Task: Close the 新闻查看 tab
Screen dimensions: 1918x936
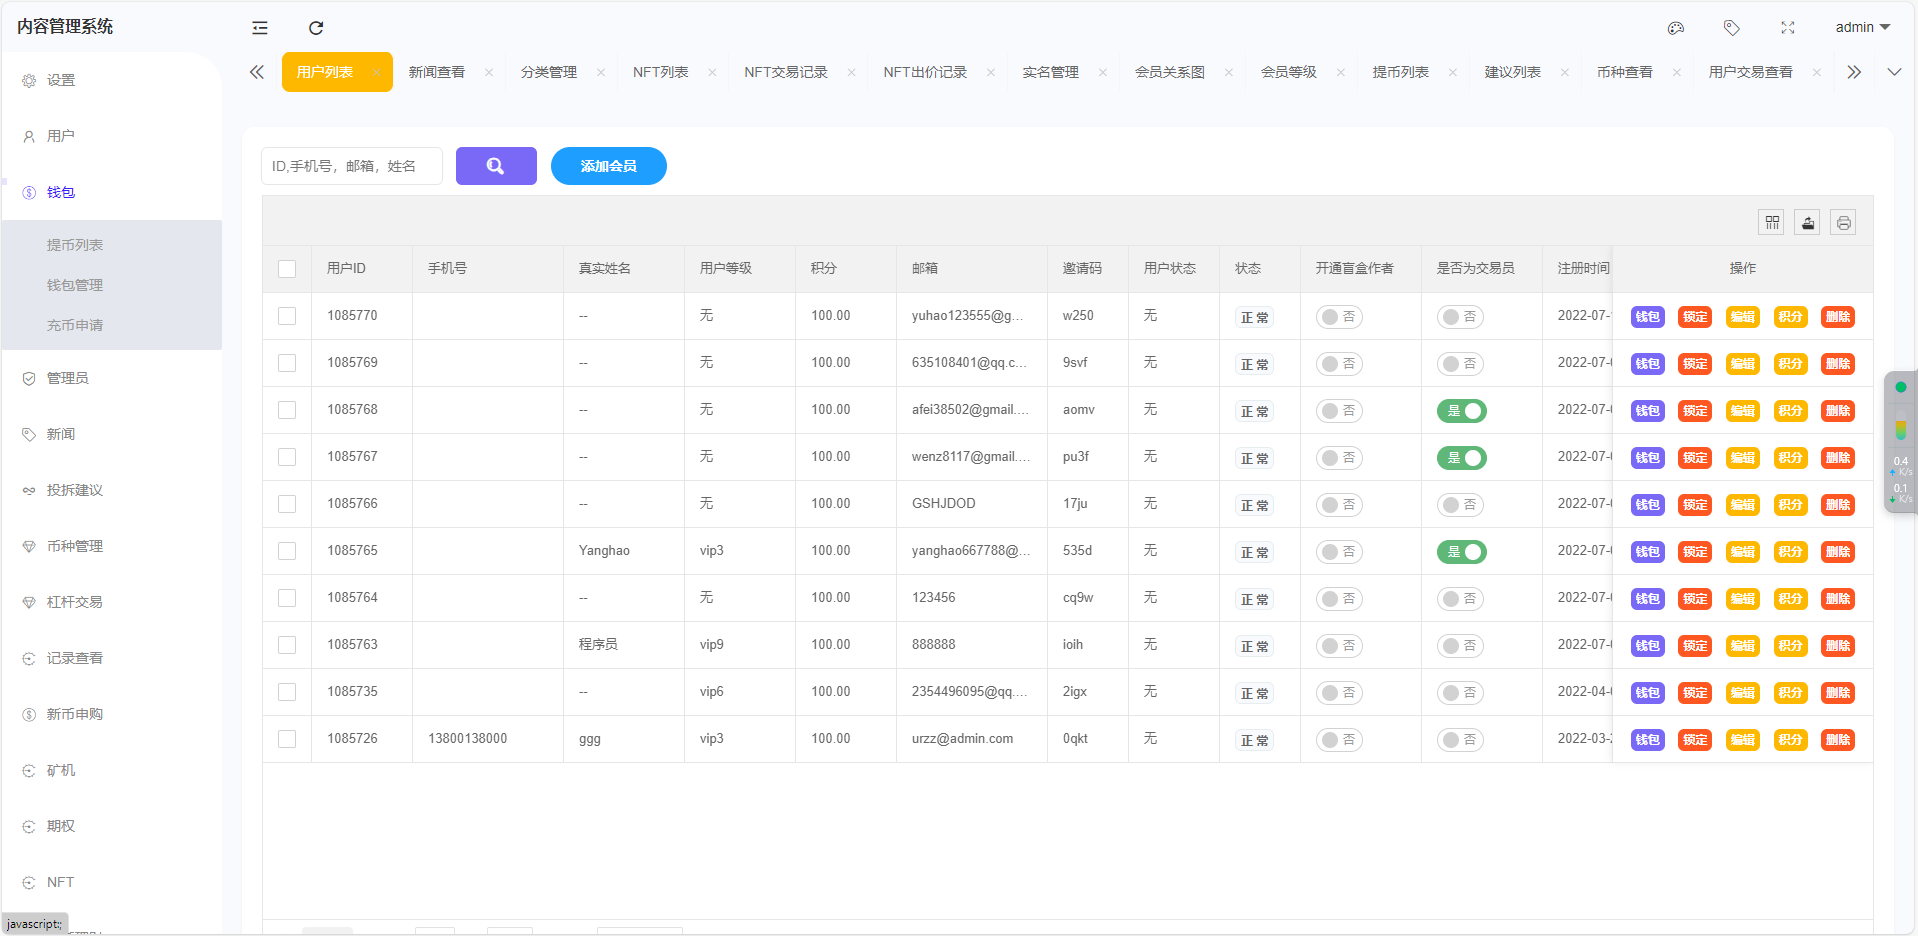Action: point(489,72)
